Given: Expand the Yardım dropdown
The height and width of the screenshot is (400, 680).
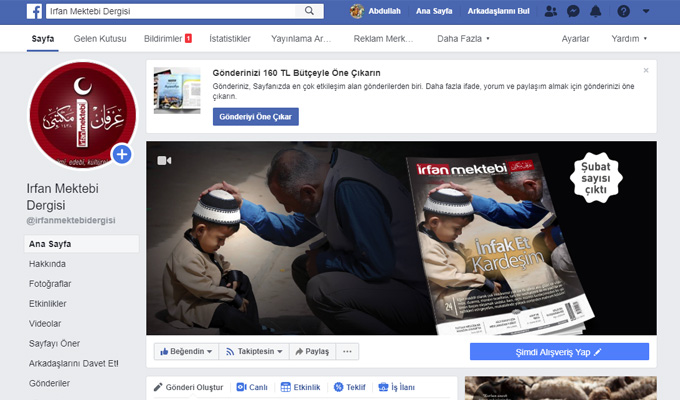Looking at the screenshot, I should pos(629,39).
